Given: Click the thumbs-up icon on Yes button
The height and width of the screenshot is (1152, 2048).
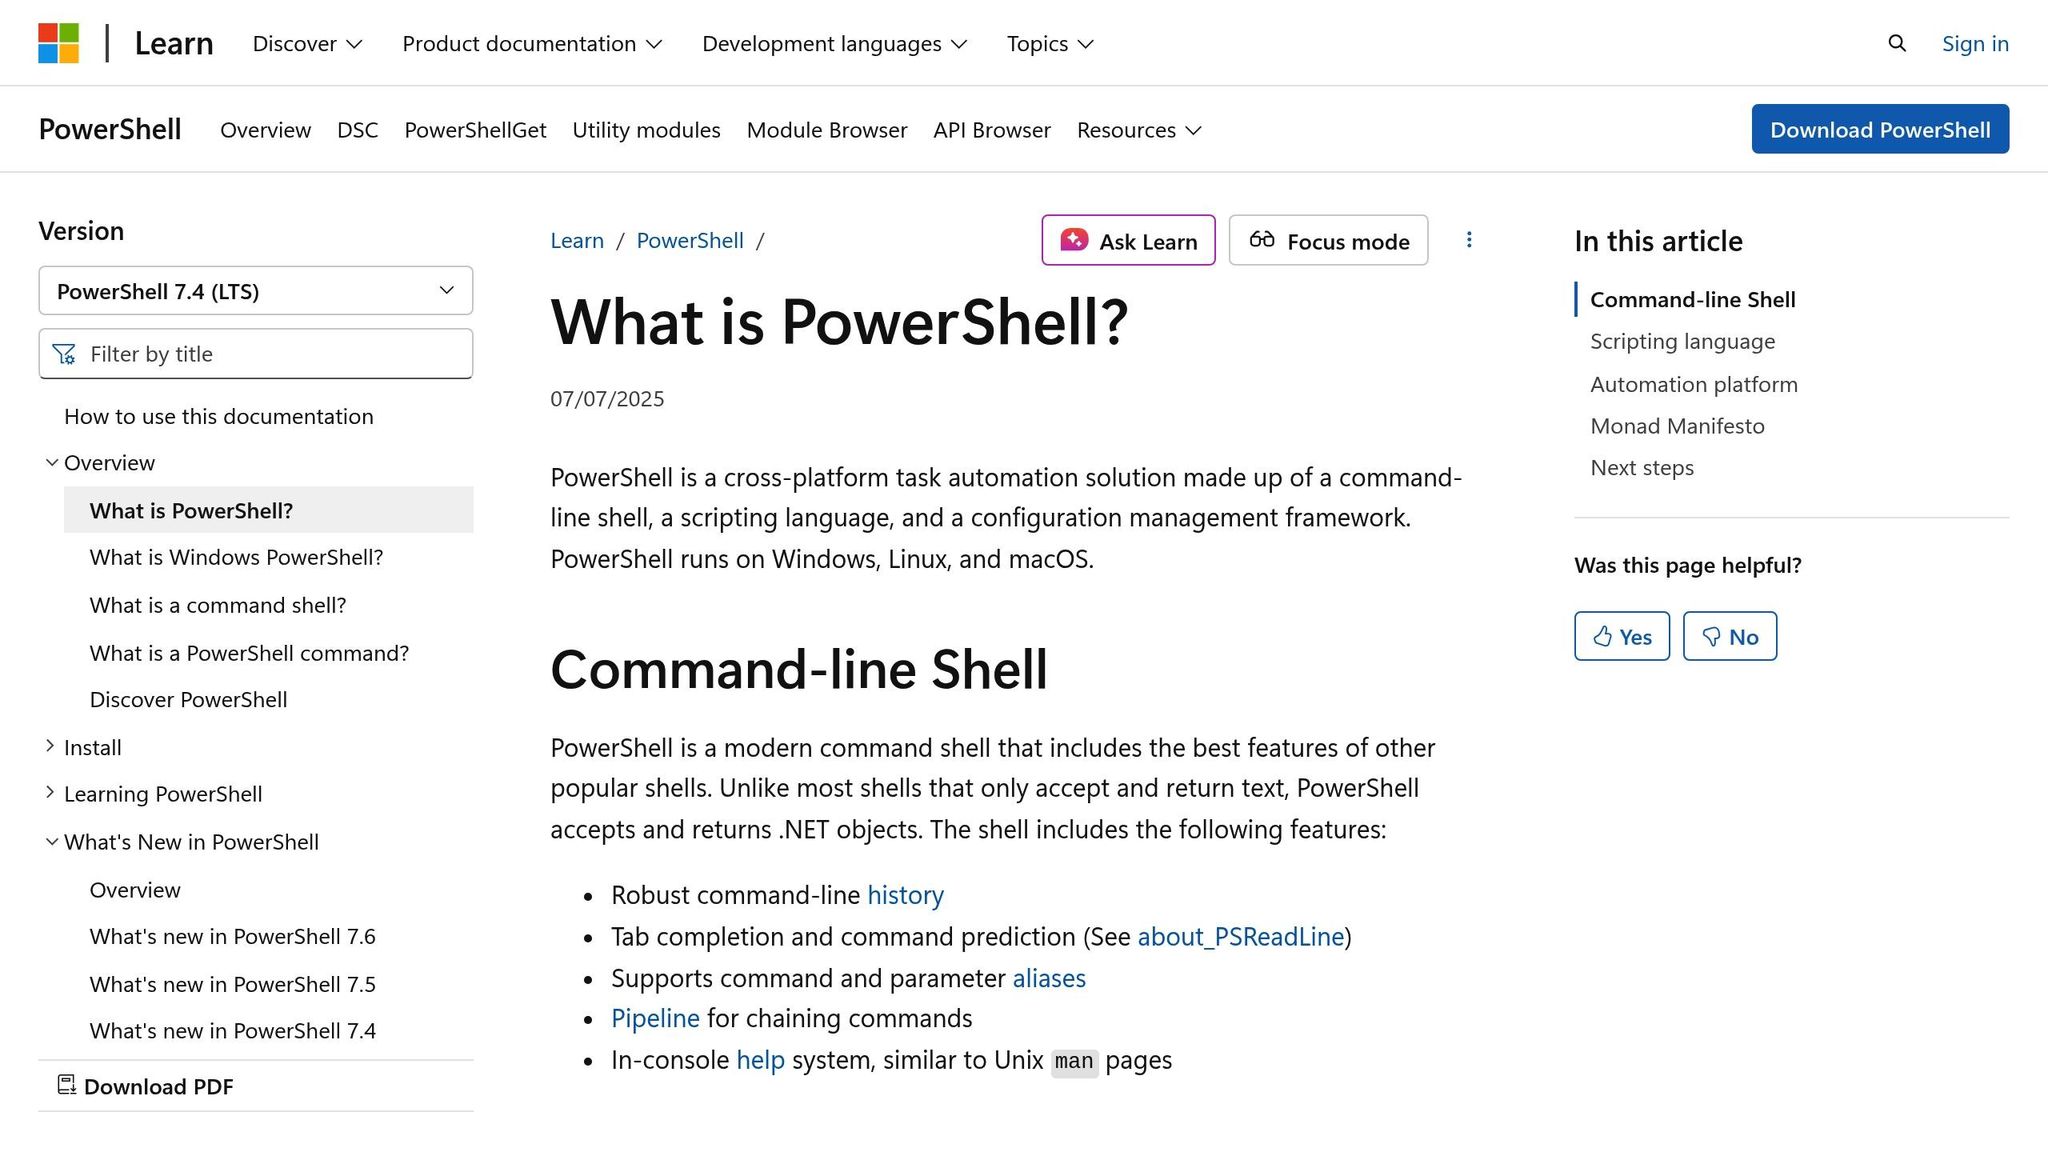Looking at the screenshot, I should tap(1603, 636).
